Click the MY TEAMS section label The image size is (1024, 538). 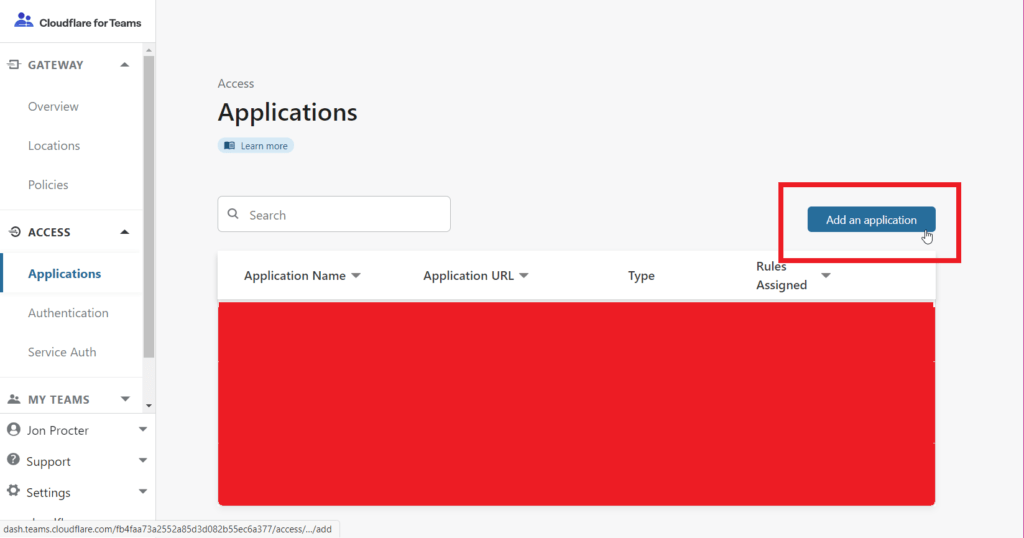click(x=59, y=400)
